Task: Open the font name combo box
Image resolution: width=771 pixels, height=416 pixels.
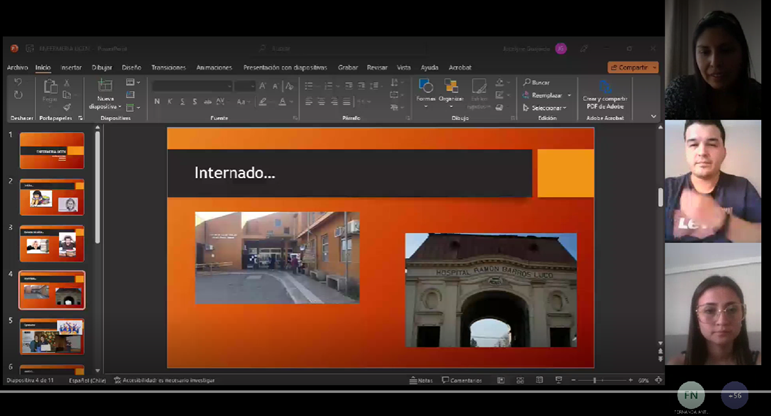Action: (192, 86)
